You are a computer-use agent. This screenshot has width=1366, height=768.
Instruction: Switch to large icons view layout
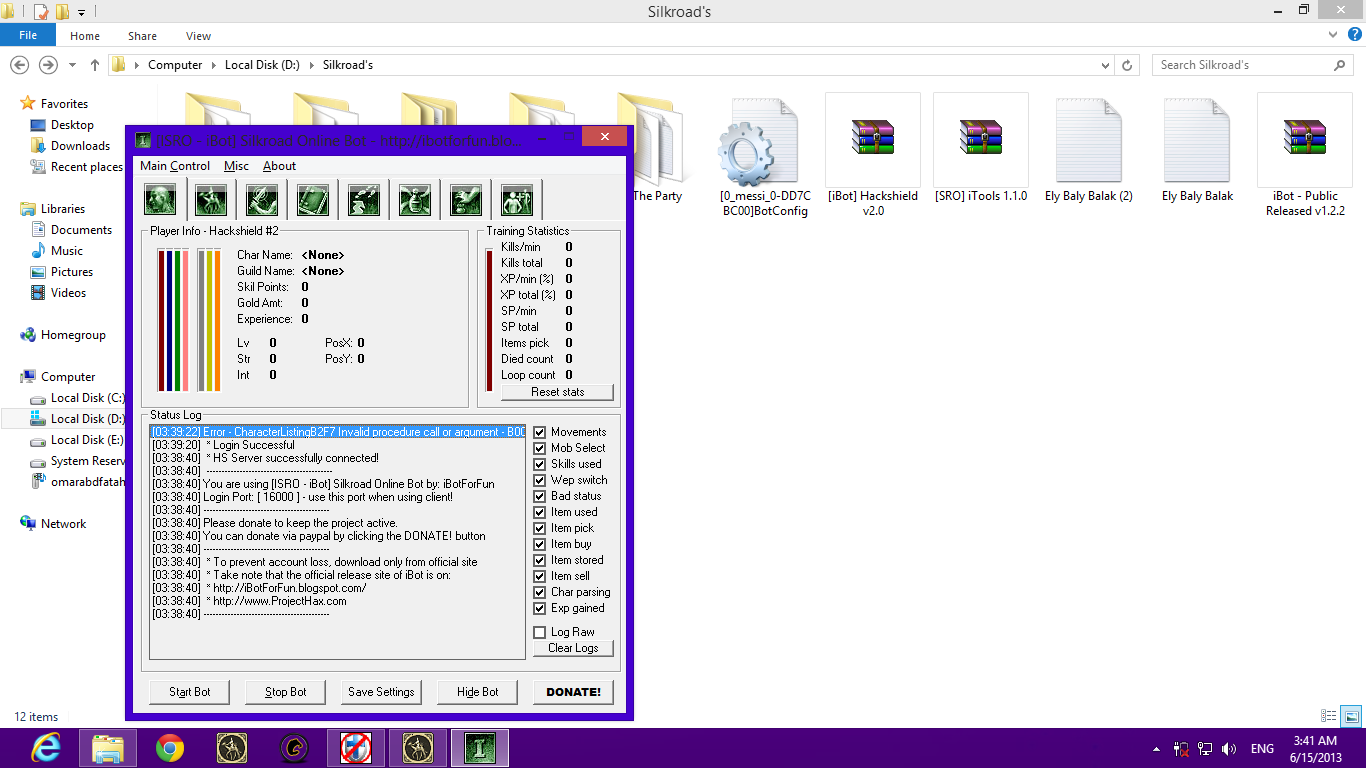(1351, 716)
